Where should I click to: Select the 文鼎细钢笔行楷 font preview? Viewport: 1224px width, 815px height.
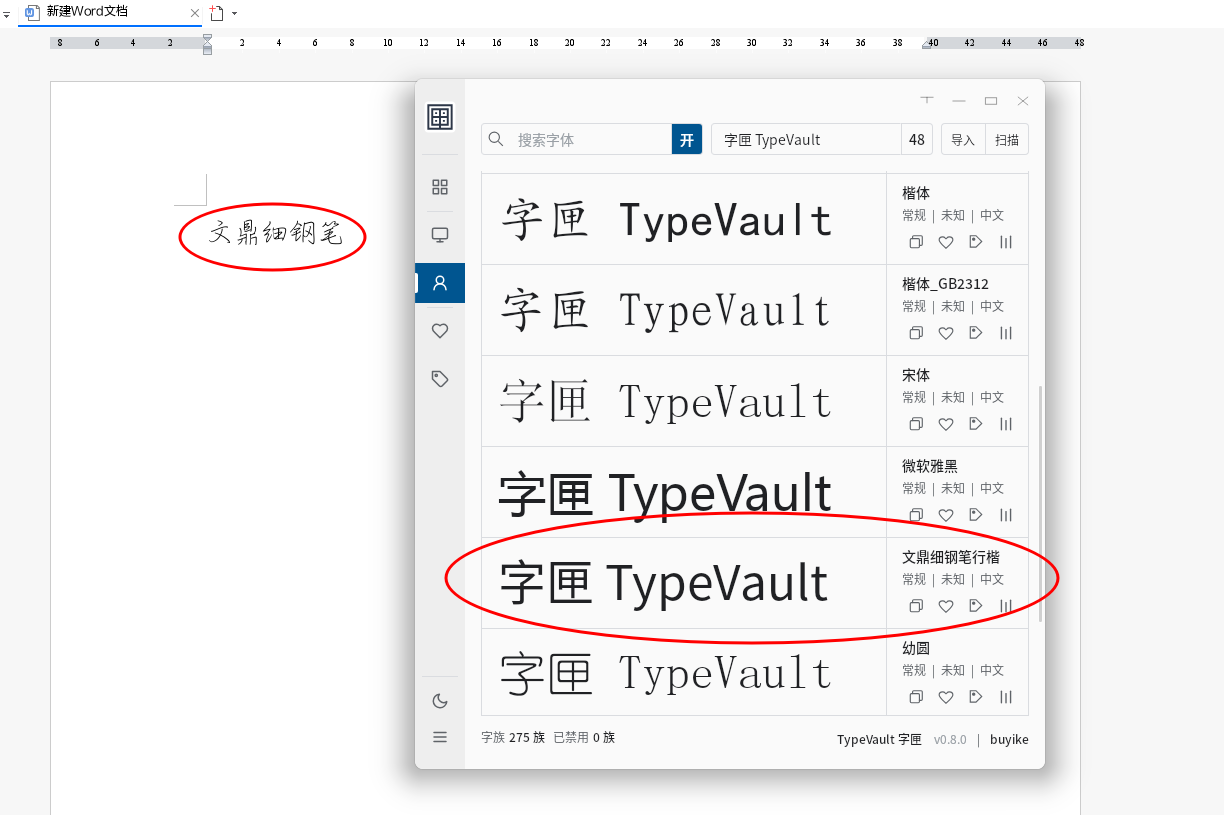(x=684, y=583)
